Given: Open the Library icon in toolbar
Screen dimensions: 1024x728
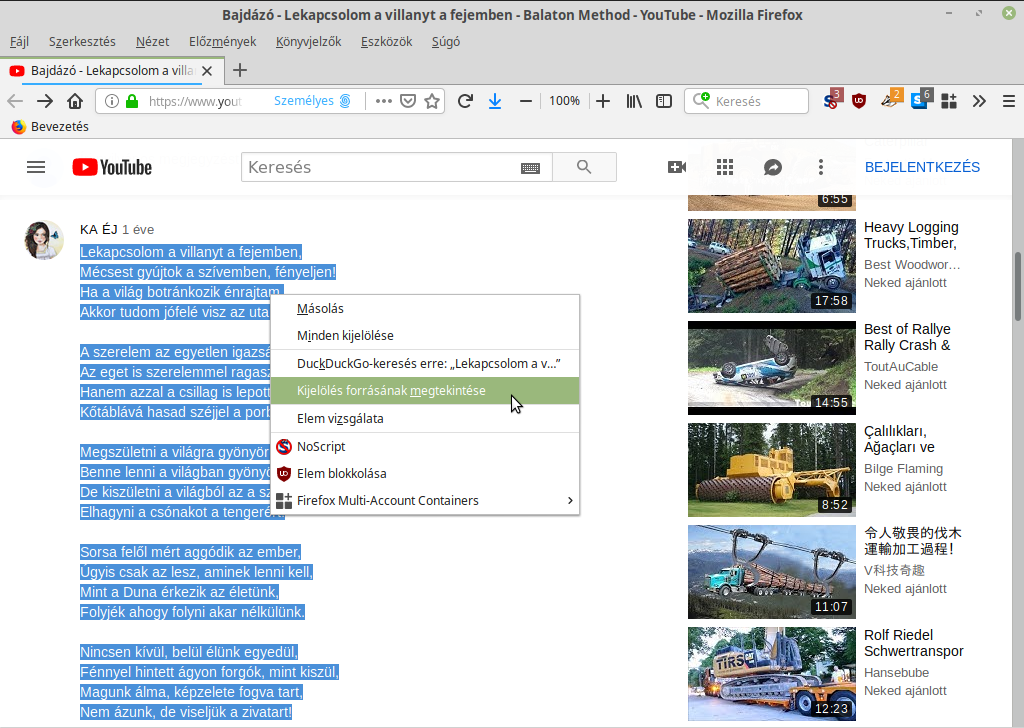Looking at the screenshot, I should (634, 101).
